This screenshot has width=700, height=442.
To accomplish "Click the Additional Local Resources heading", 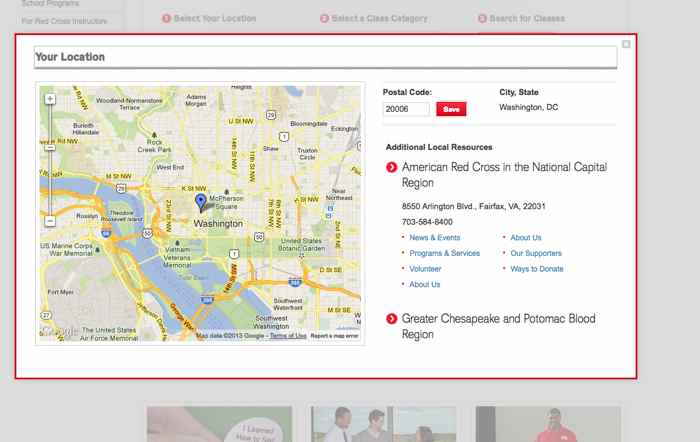I will (439, 147).
